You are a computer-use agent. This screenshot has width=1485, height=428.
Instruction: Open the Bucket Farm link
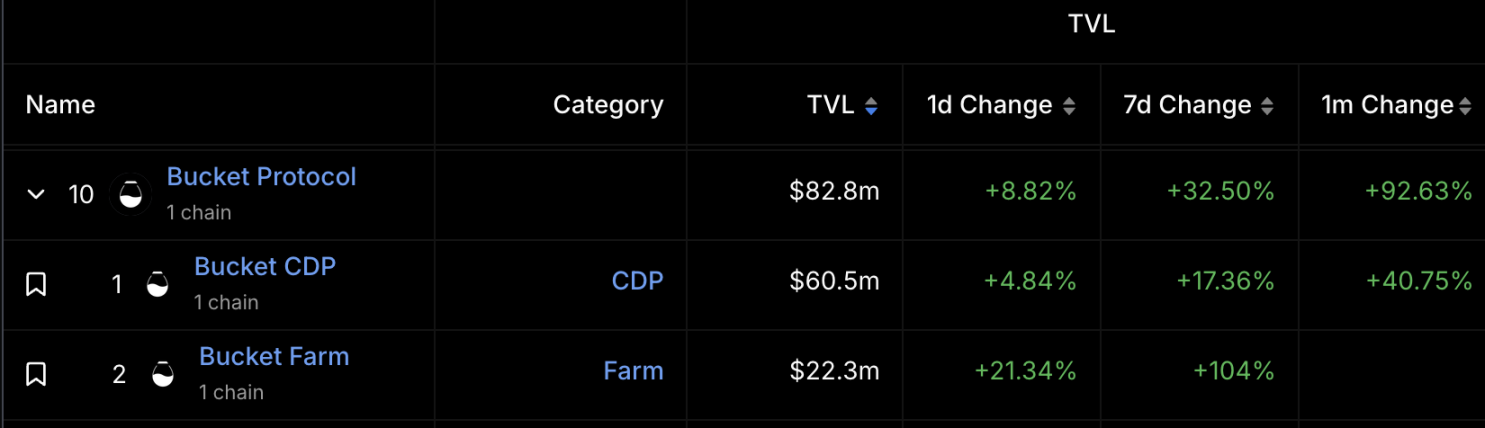[274, 357]
